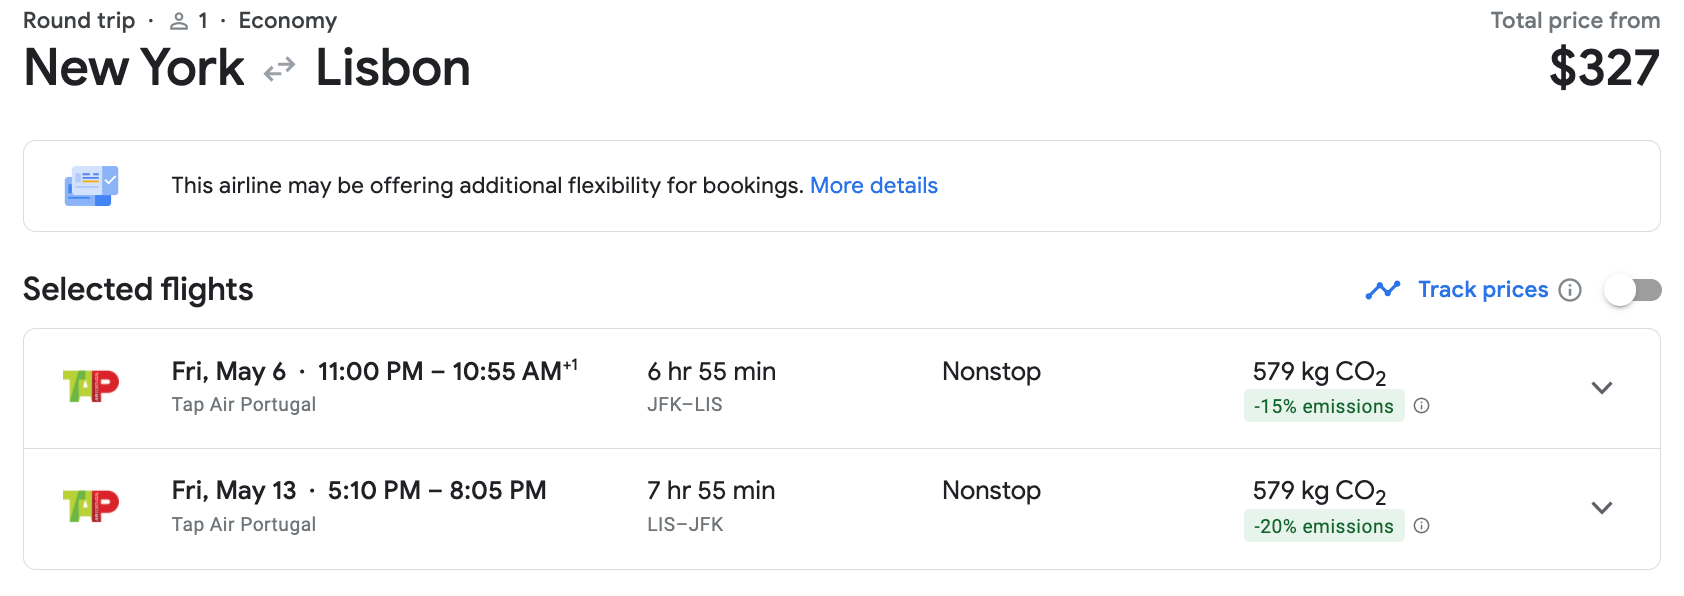Show info for -20% emissions badge
This screenshot has height=596, width=1684.
[1422, 526]
